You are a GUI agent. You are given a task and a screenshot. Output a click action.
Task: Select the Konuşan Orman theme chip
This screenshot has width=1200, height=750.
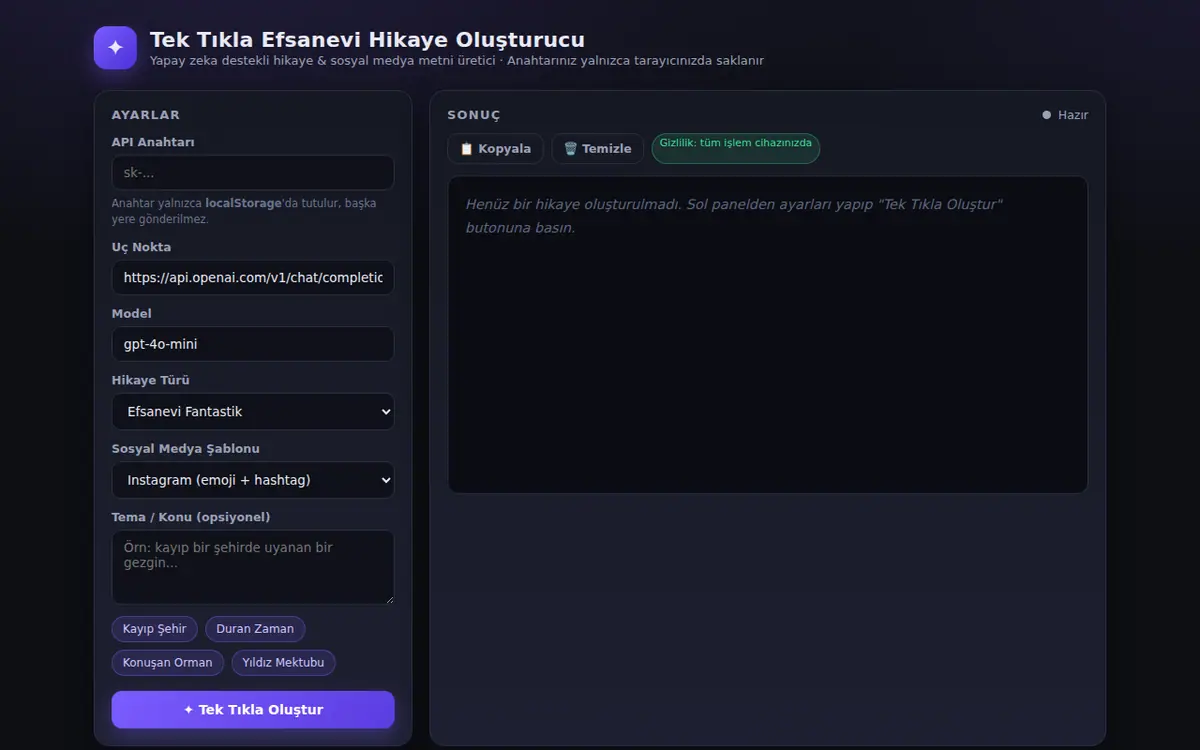point(168,663)
